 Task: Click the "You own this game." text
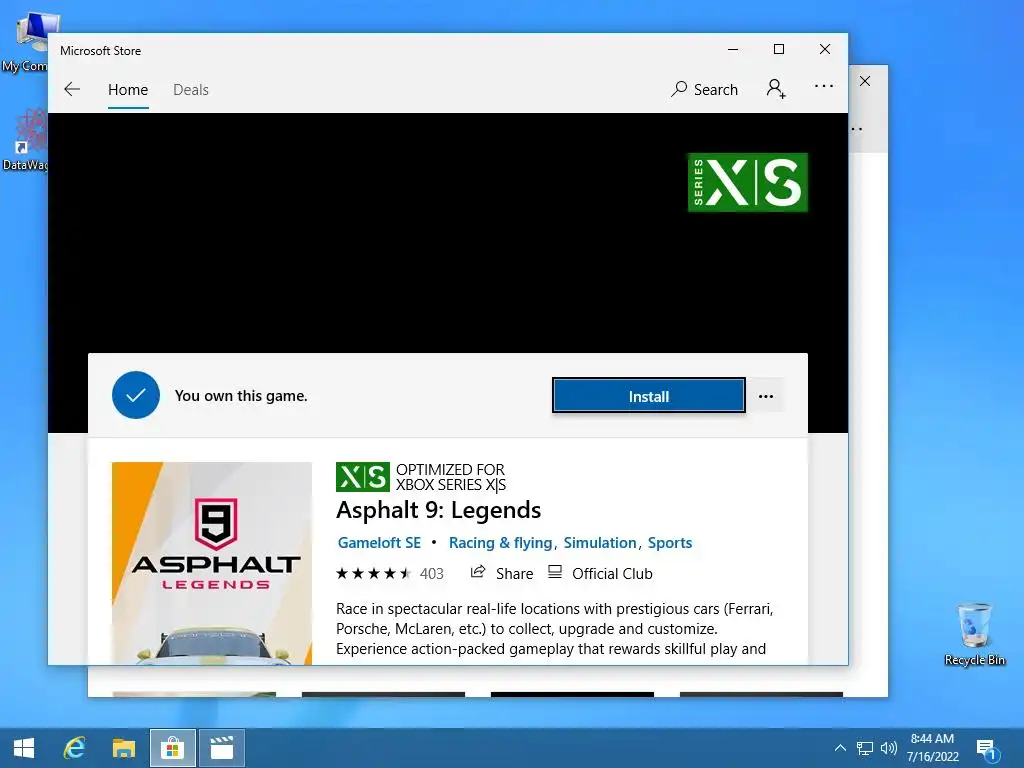(241, 396)
